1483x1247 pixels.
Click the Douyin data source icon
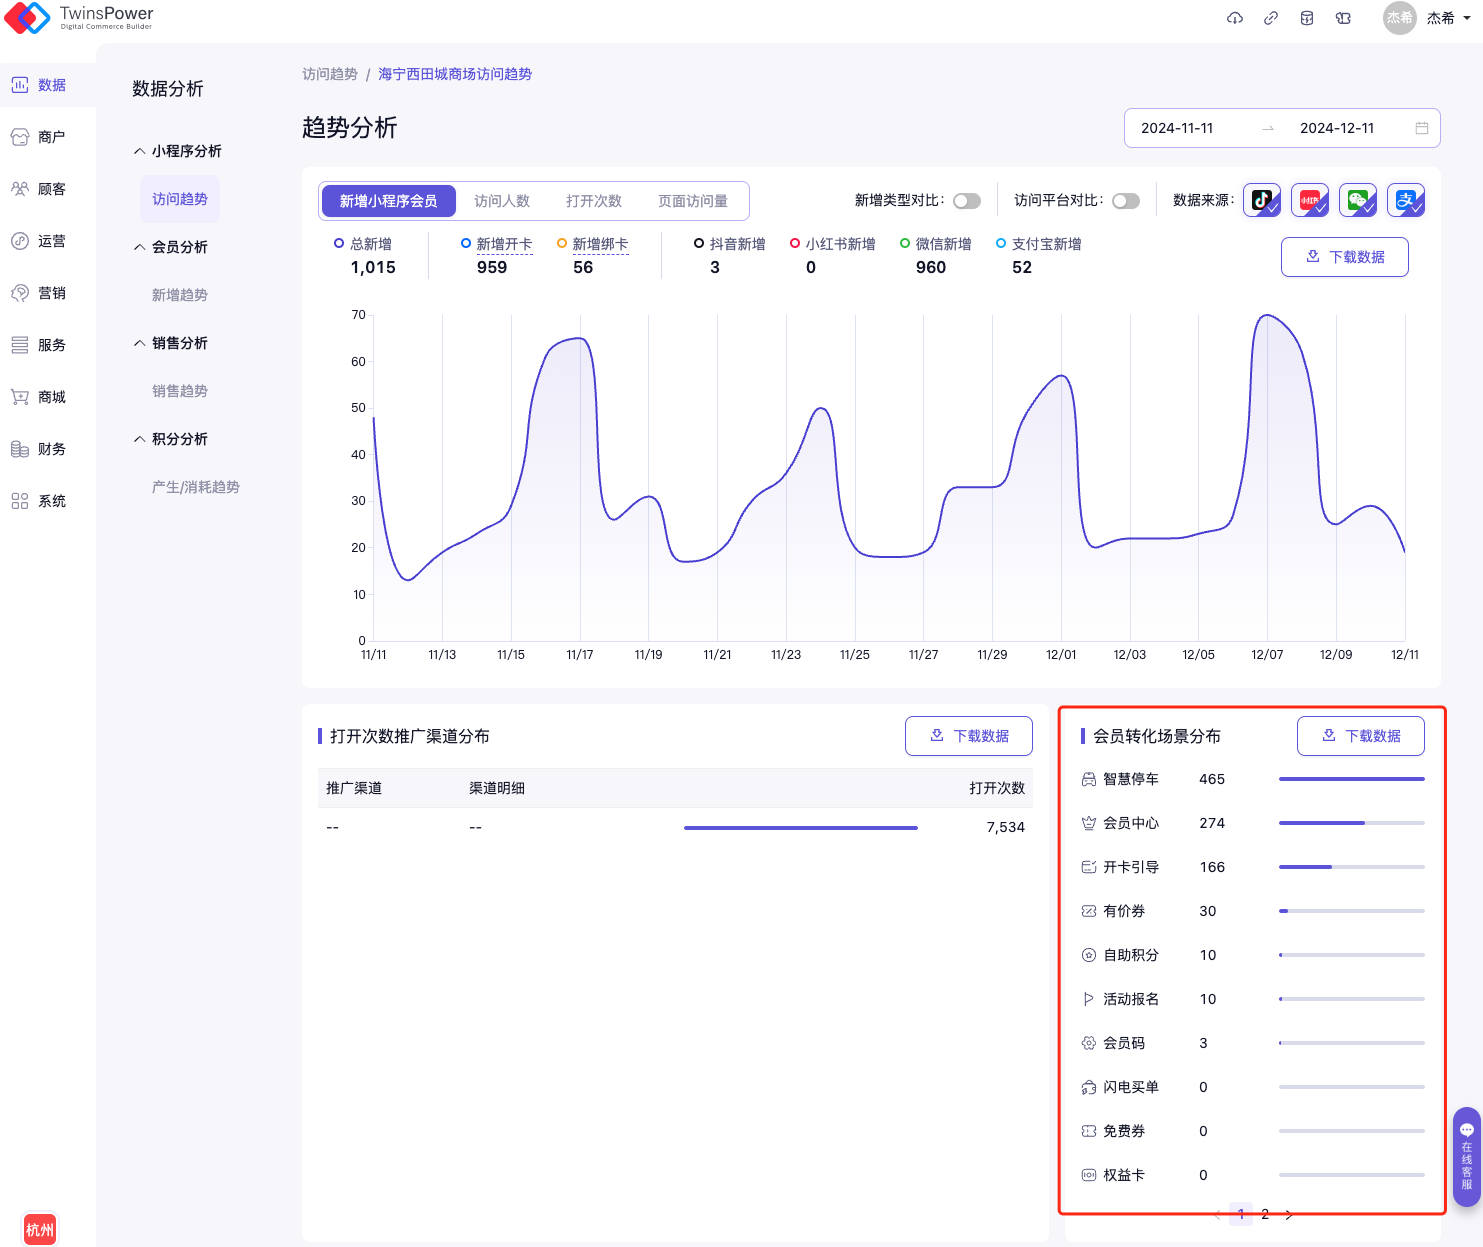click(1261, 200)
